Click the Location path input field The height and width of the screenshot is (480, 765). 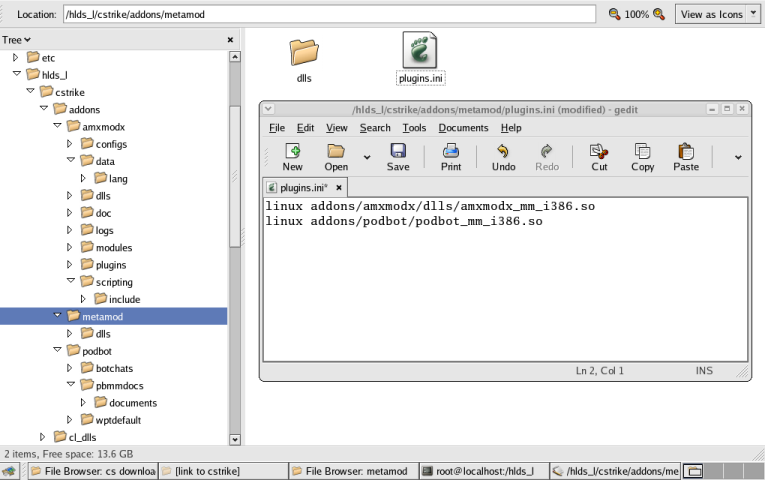(x=329, y=14)
